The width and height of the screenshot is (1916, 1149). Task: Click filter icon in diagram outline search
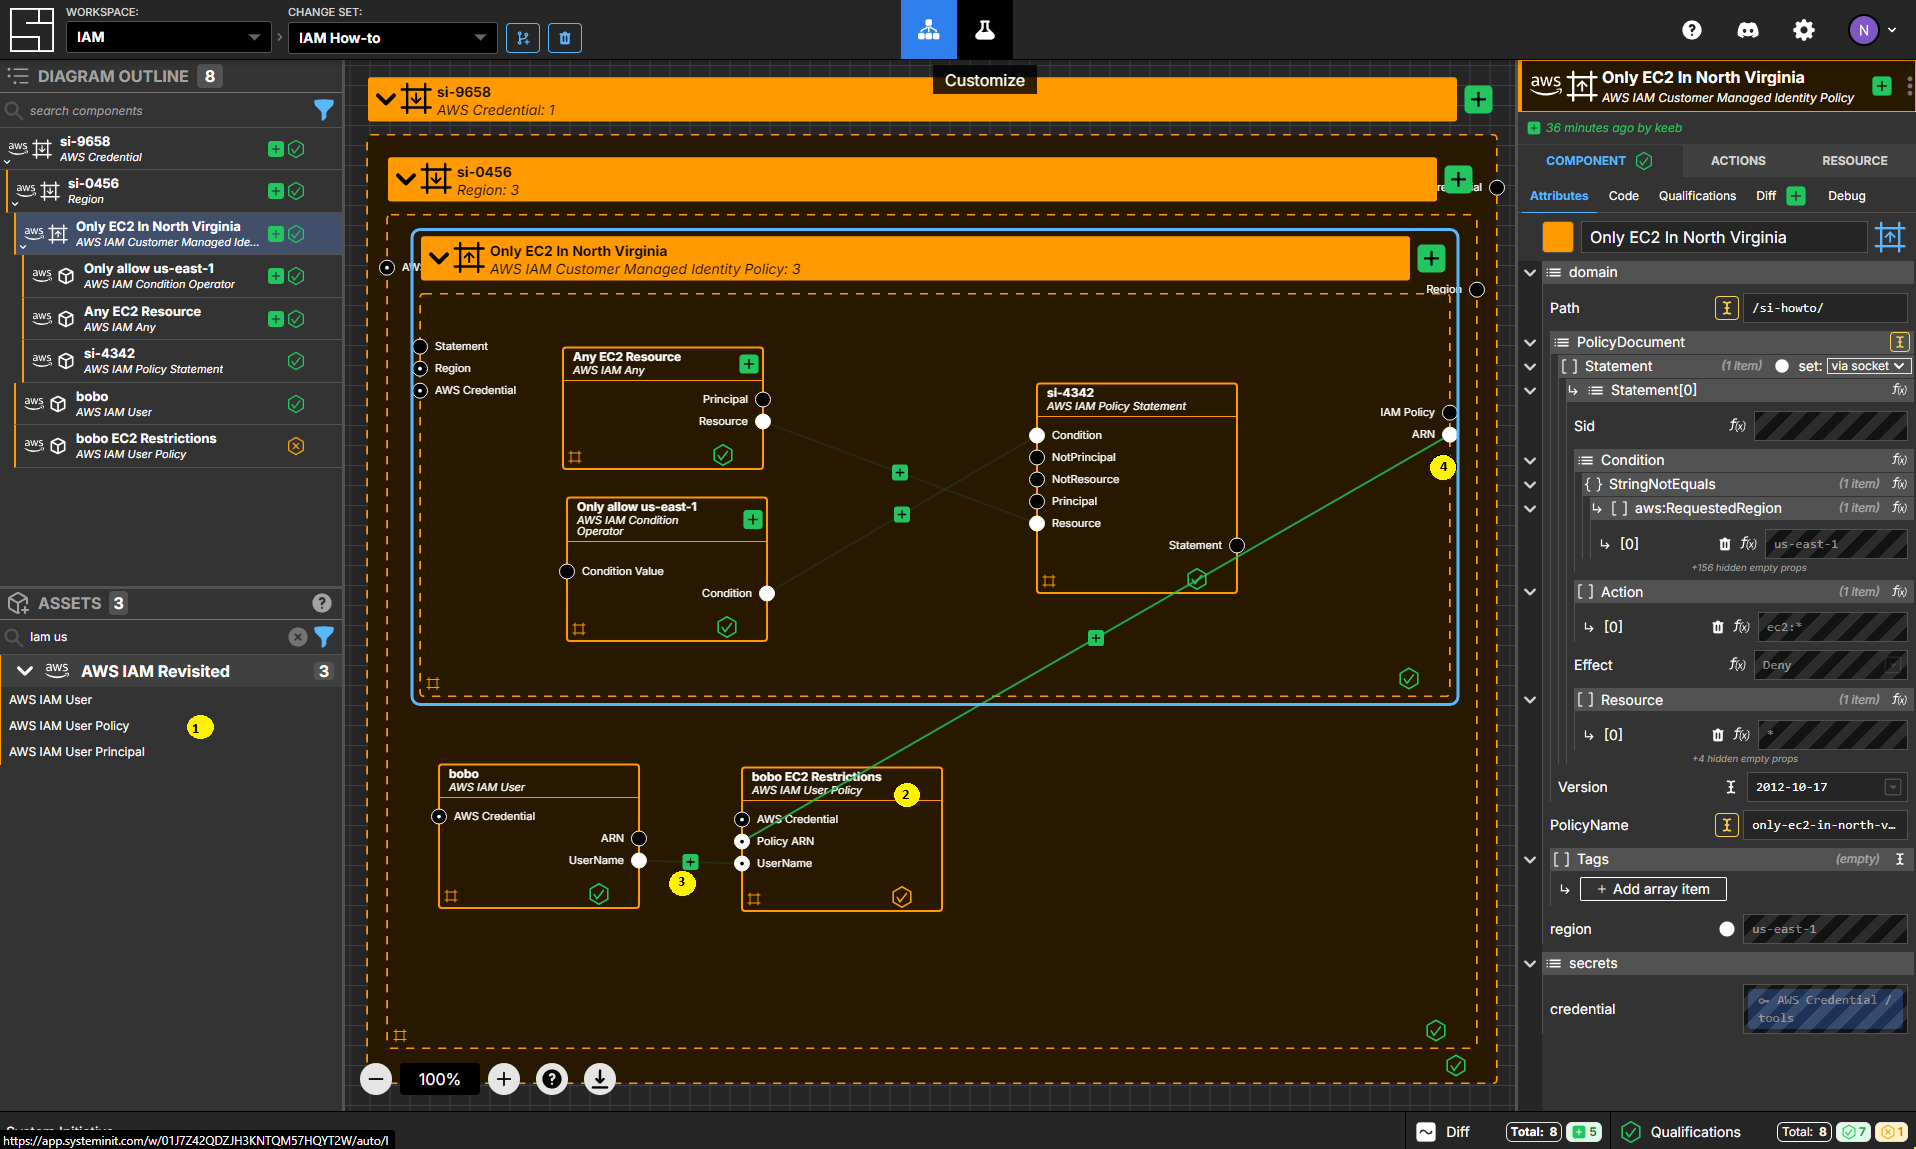[x=323, y=110]
